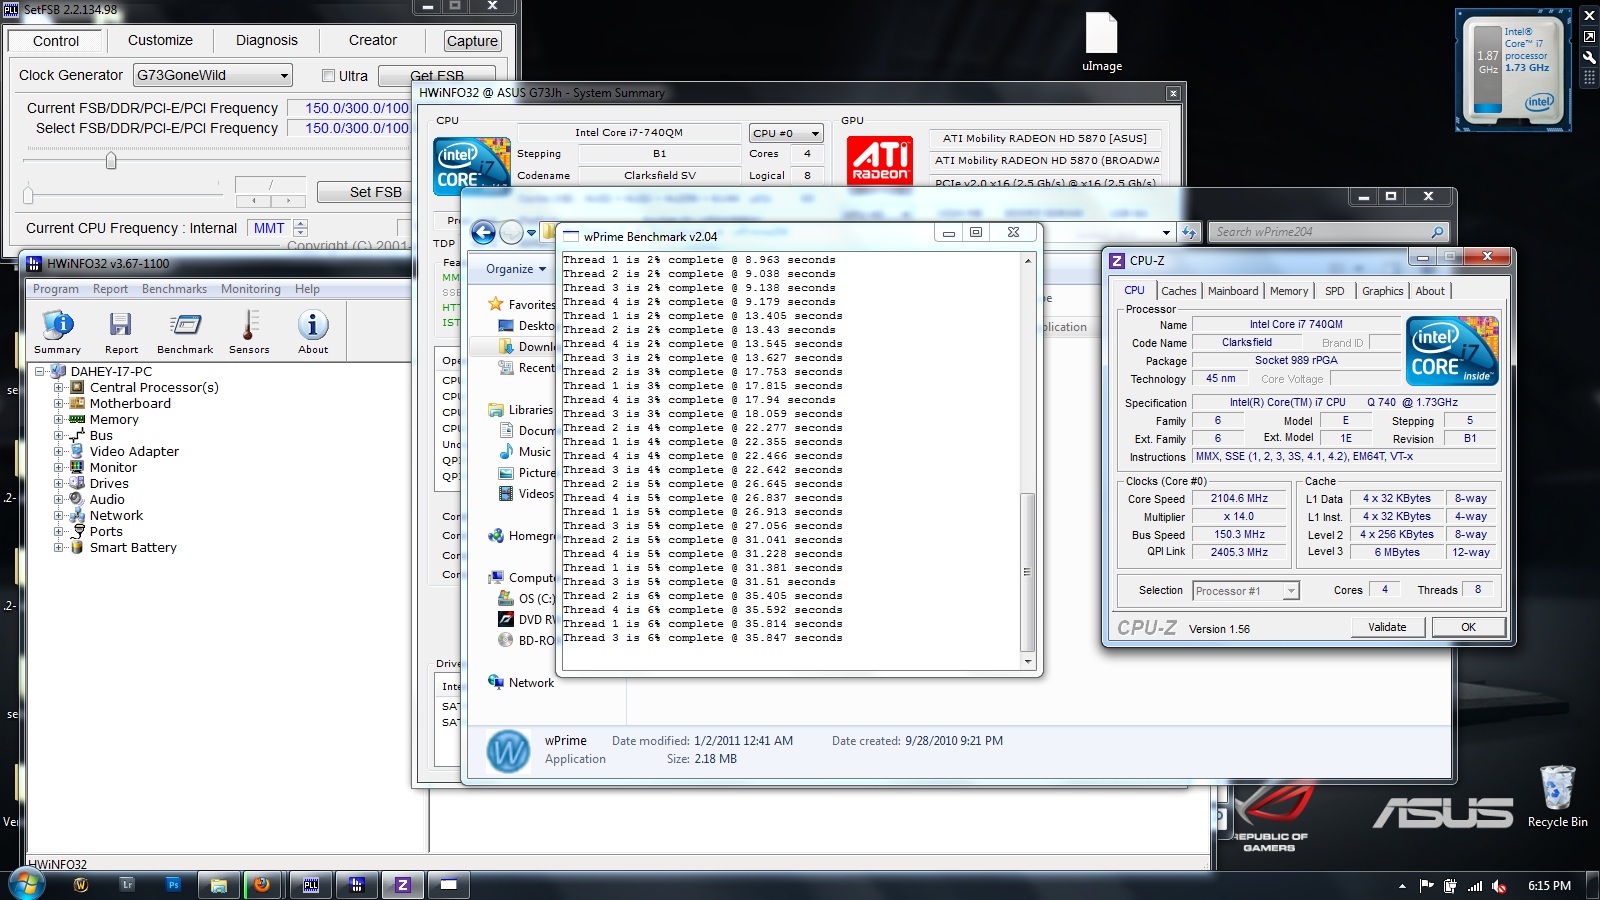1600x900 pixels.
Task: Open the Organize dropdown in Explorer
Action: click(516, 269)
